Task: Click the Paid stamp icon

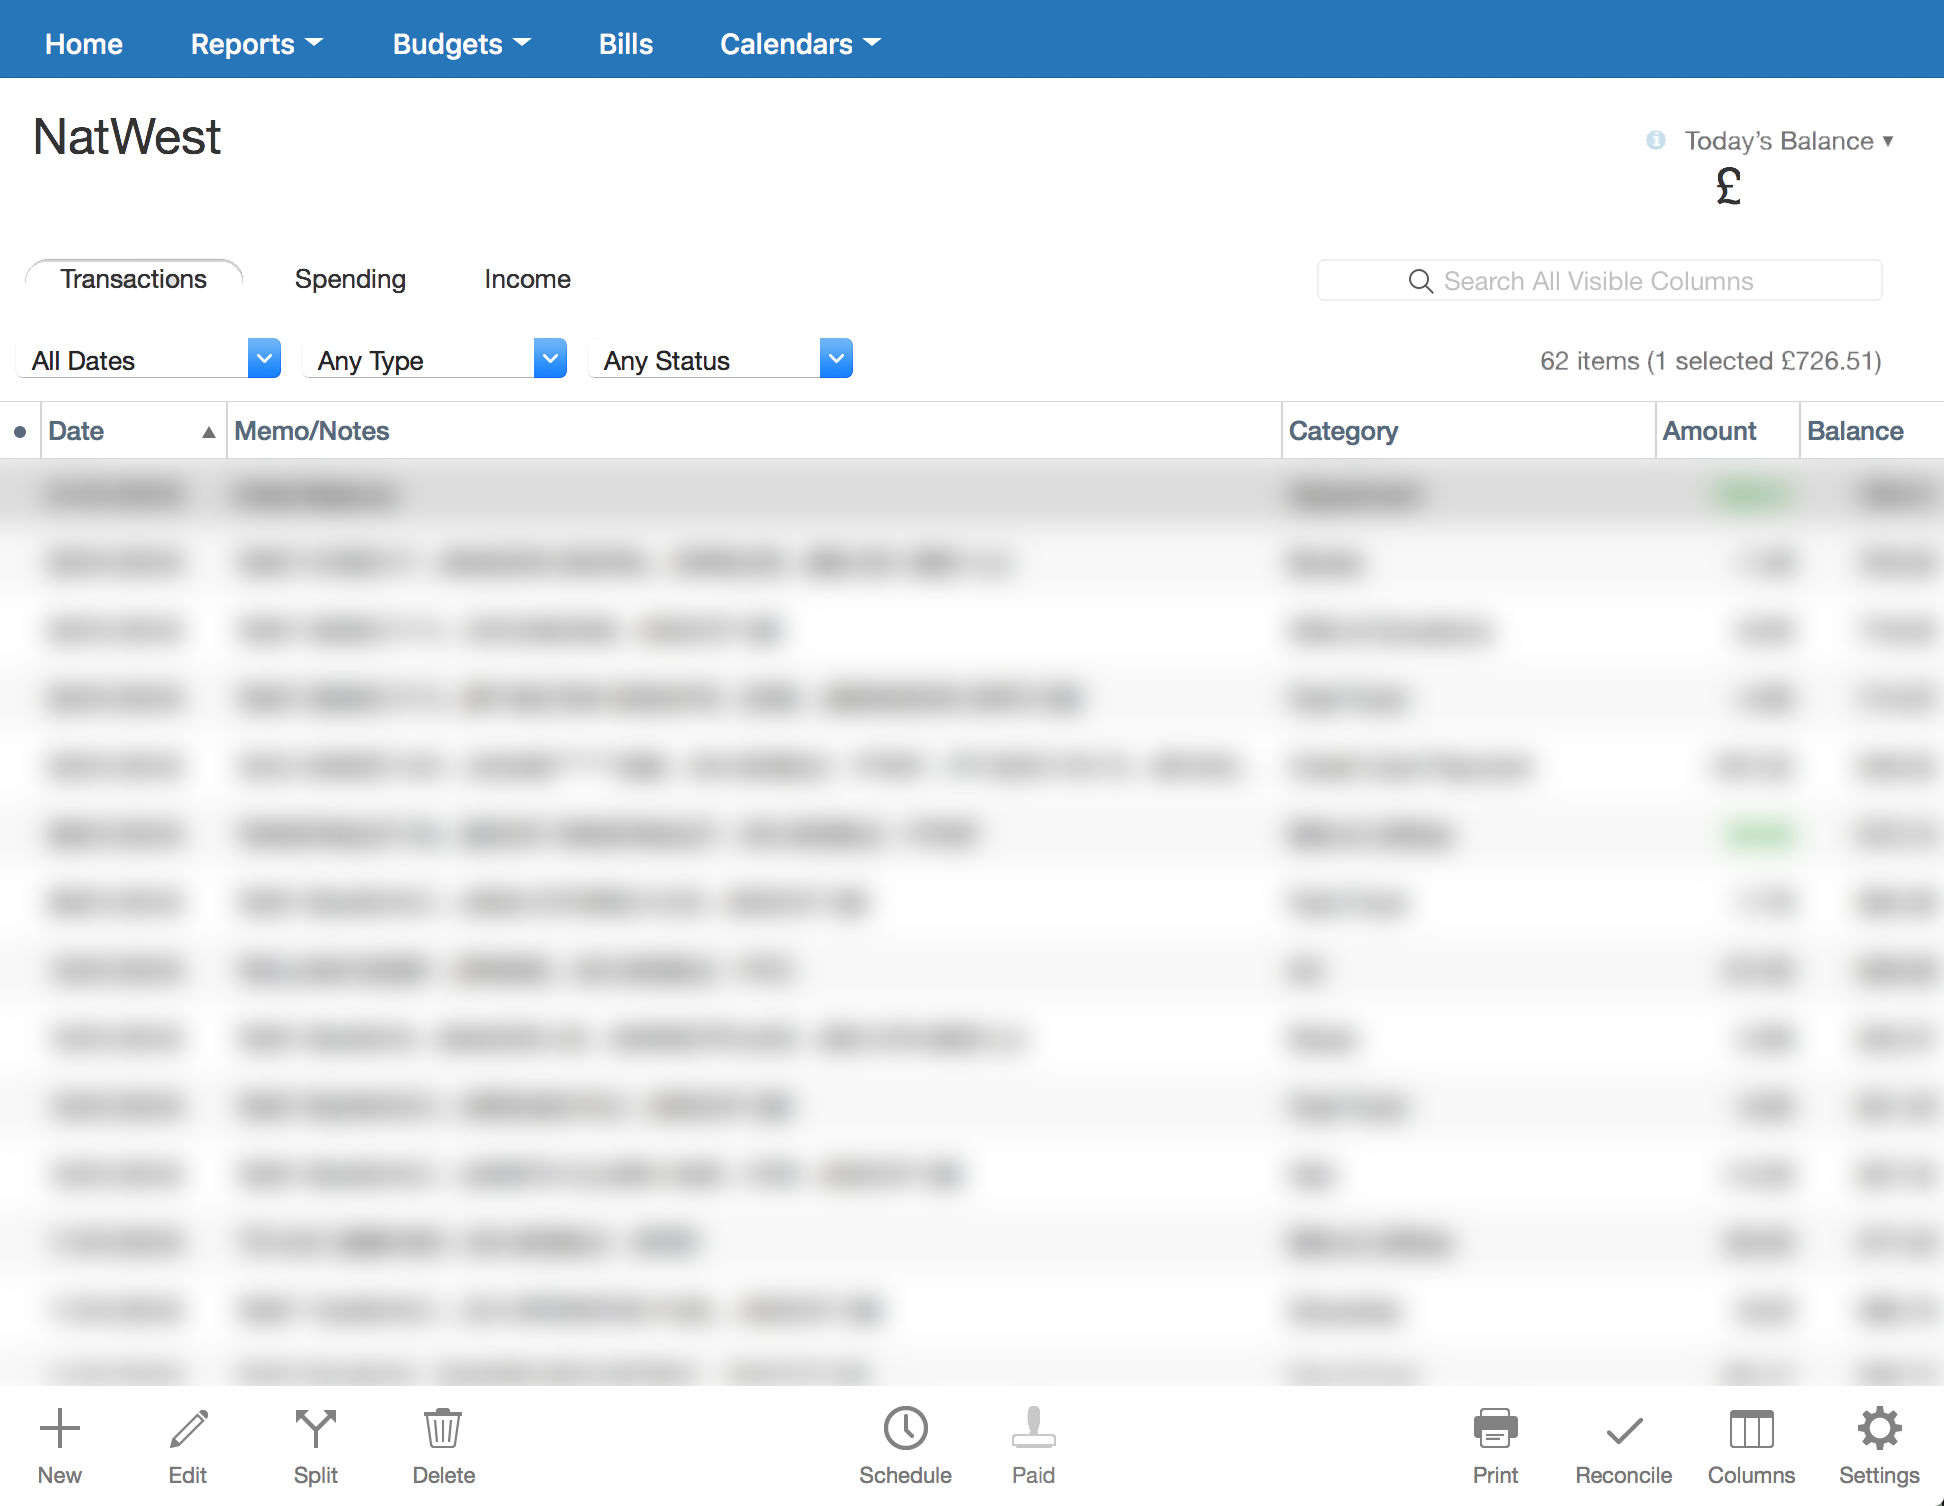Action: click(1034, 1428)
